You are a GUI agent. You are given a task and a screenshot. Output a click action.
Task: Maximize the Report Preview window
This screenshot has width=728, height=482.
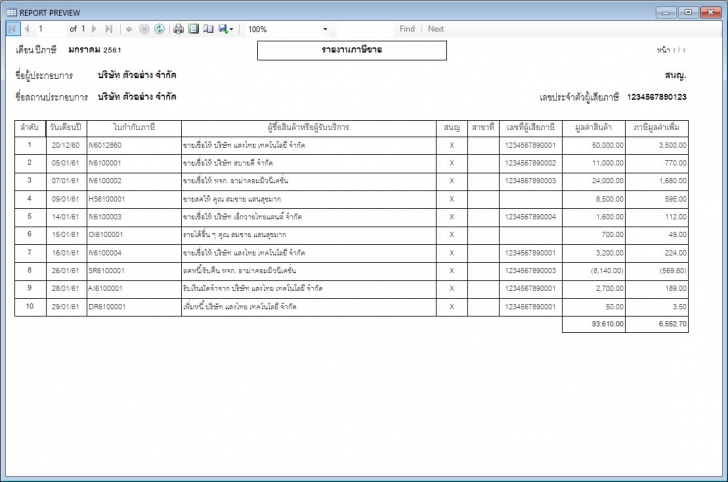(x=688, y=12)
